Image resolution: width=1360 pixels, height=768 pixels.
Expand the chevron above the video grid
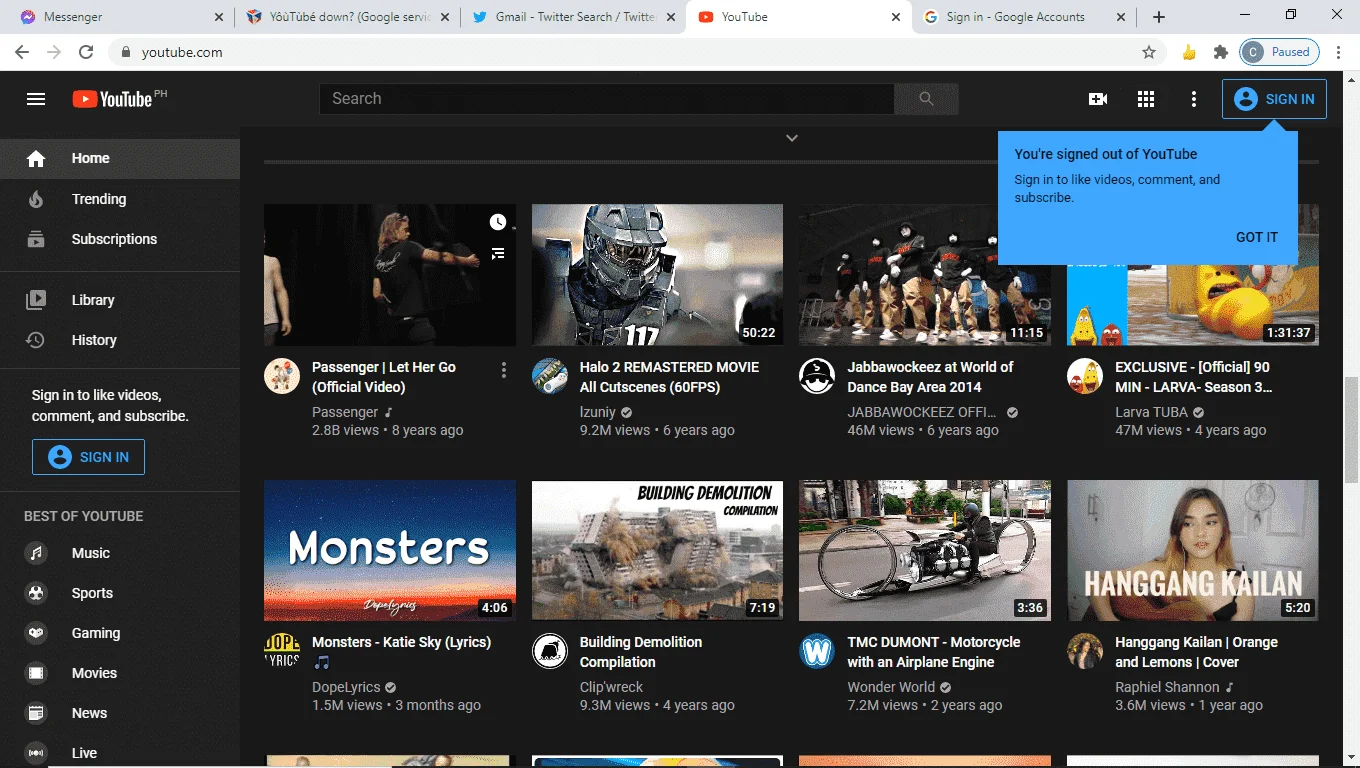click(792, 138)
